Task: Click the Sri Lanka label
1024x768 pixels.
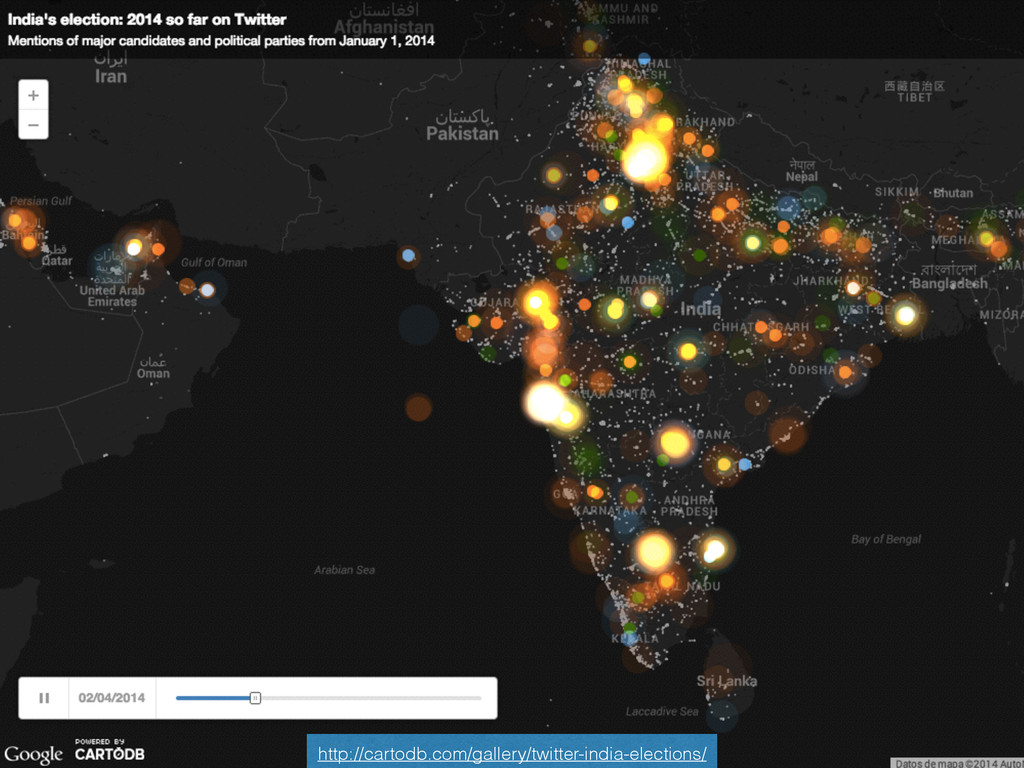Action: (726, 681)
